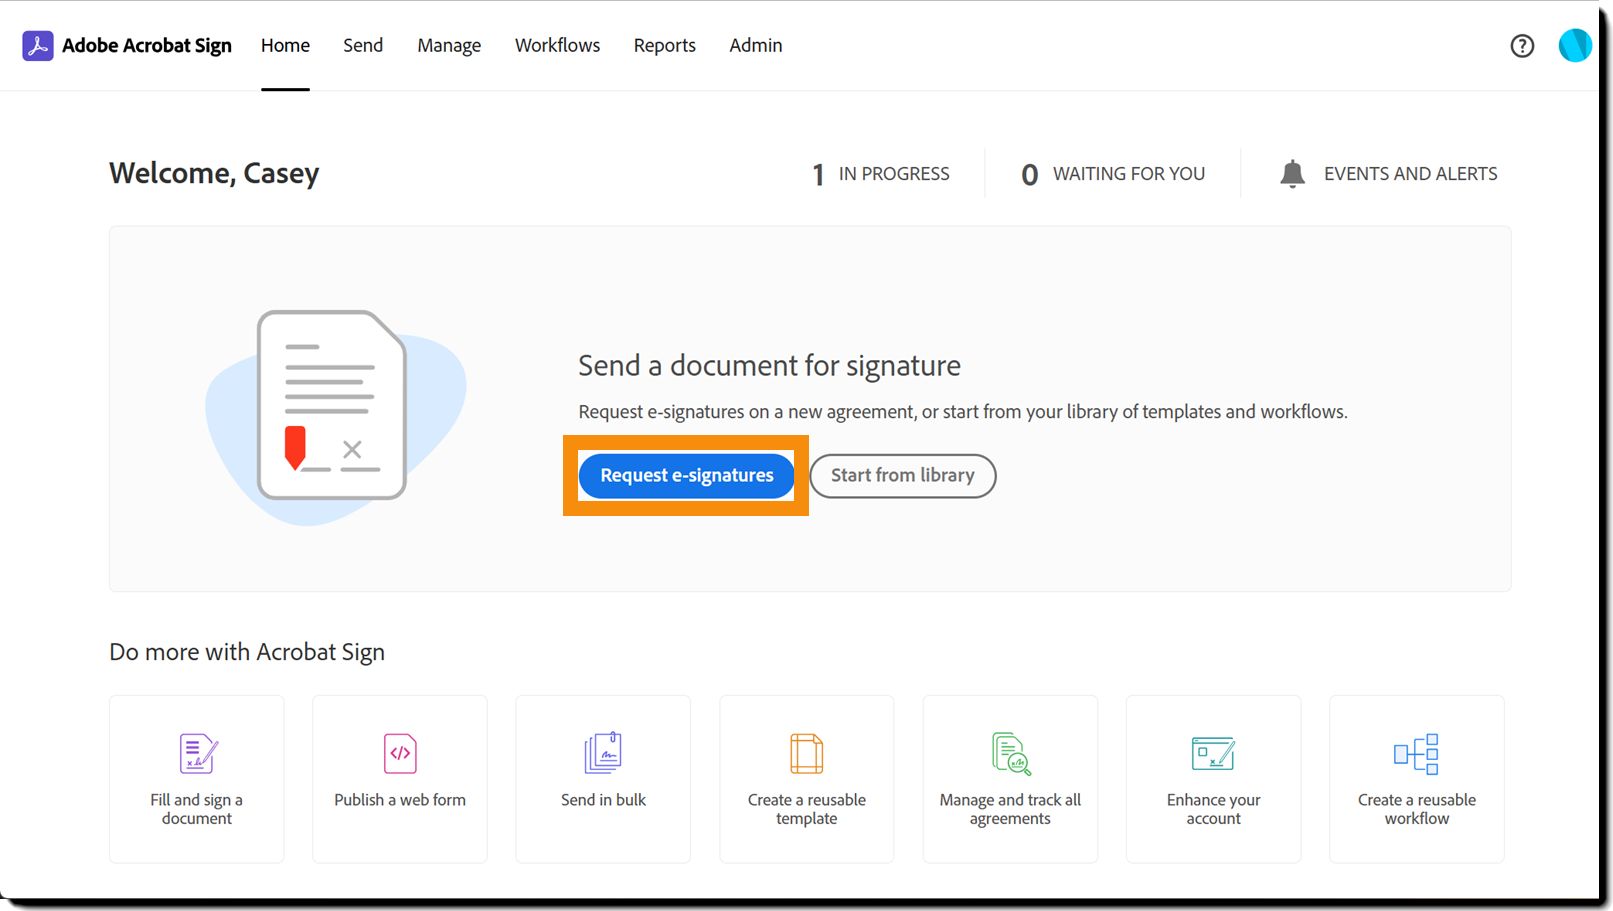The image size is (1613, 911).
Task: Select the Enhance your account icon
Action: pos(1213,754)
